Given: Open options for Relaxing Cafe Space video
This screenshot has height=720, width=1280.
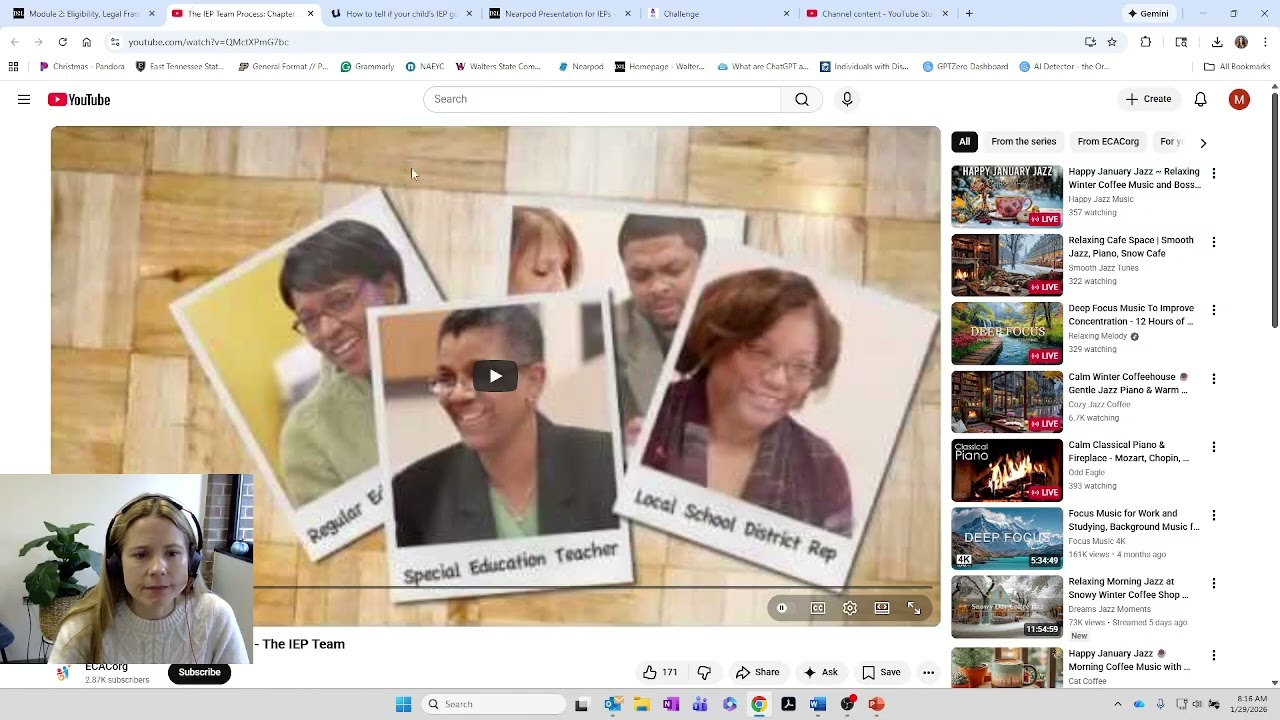Looking at the screenshot, I should point(1214,242).
